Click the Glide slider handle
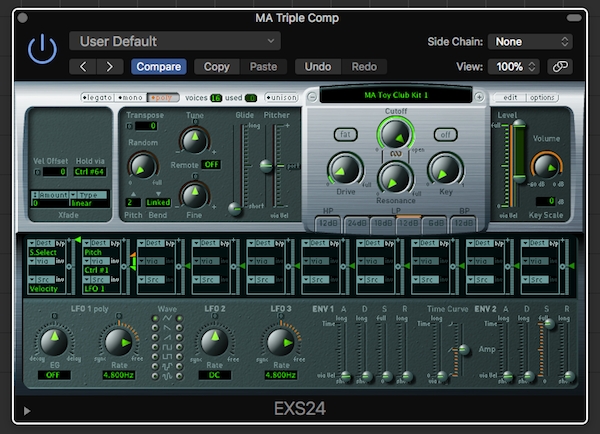Image resolution: width=600 pixels, height=434 pixels. (x=234, y=209)
